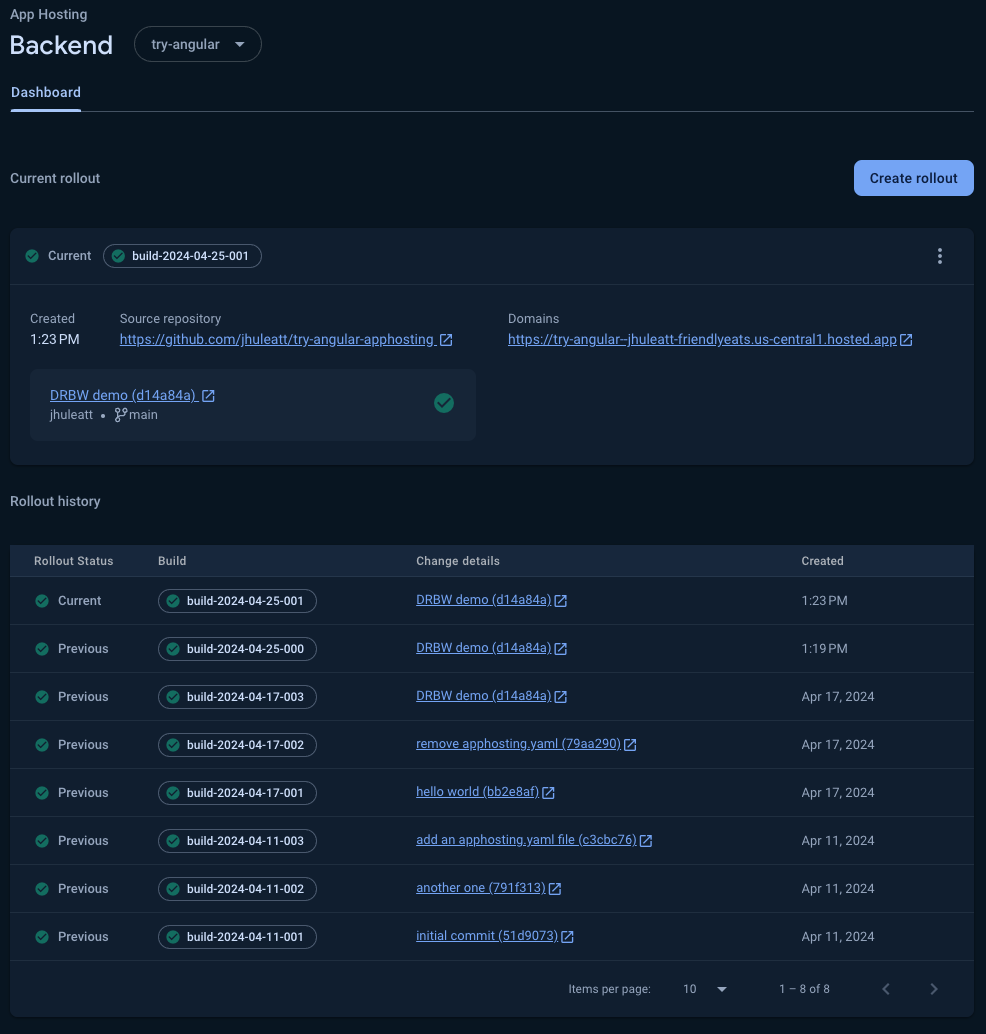The height and width of the screenshot is (1034, 986).
Task: Click the jhuleatt author name in commit card
Action: 71,415
